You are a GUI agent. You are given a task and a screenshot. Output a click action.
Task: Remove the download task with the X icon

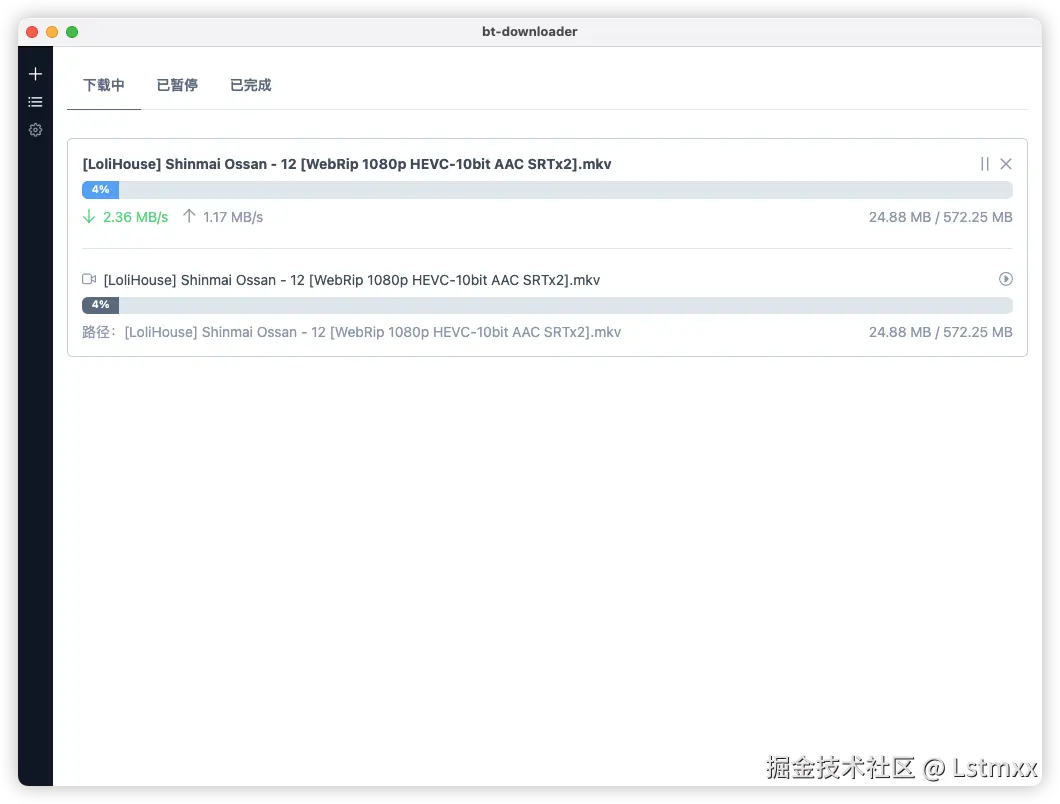(1006, 163)
